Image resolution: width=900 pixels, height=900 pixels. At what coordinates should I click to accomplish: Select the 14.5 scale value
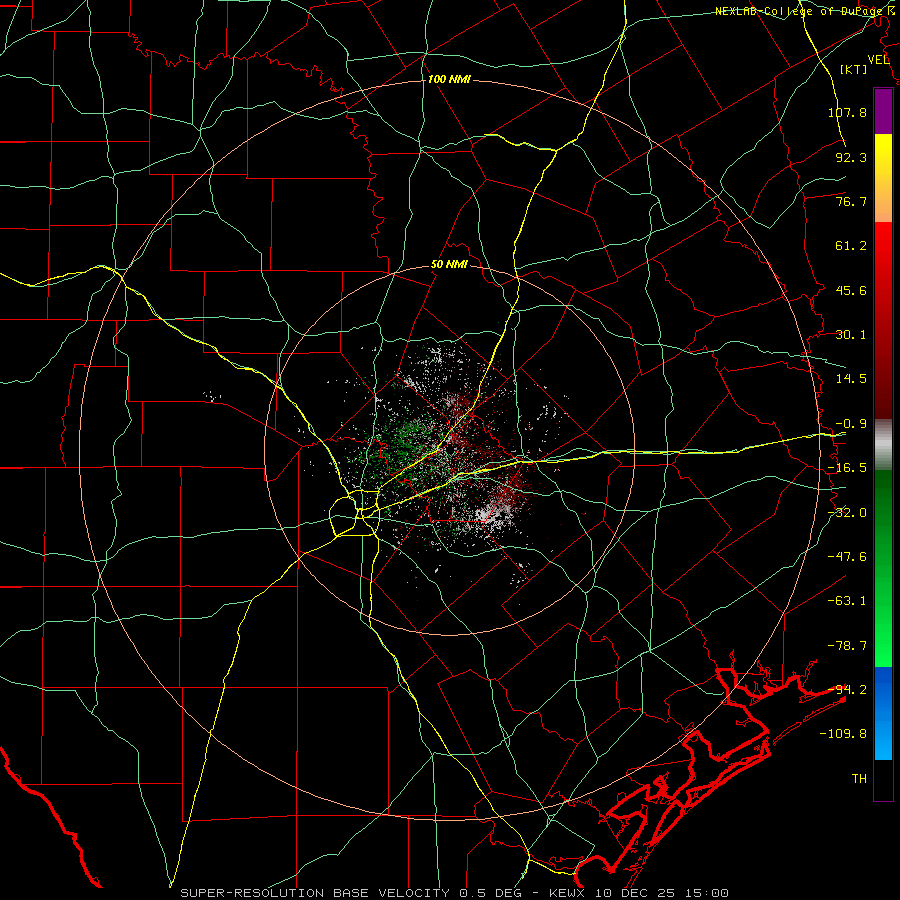point(851,379)
